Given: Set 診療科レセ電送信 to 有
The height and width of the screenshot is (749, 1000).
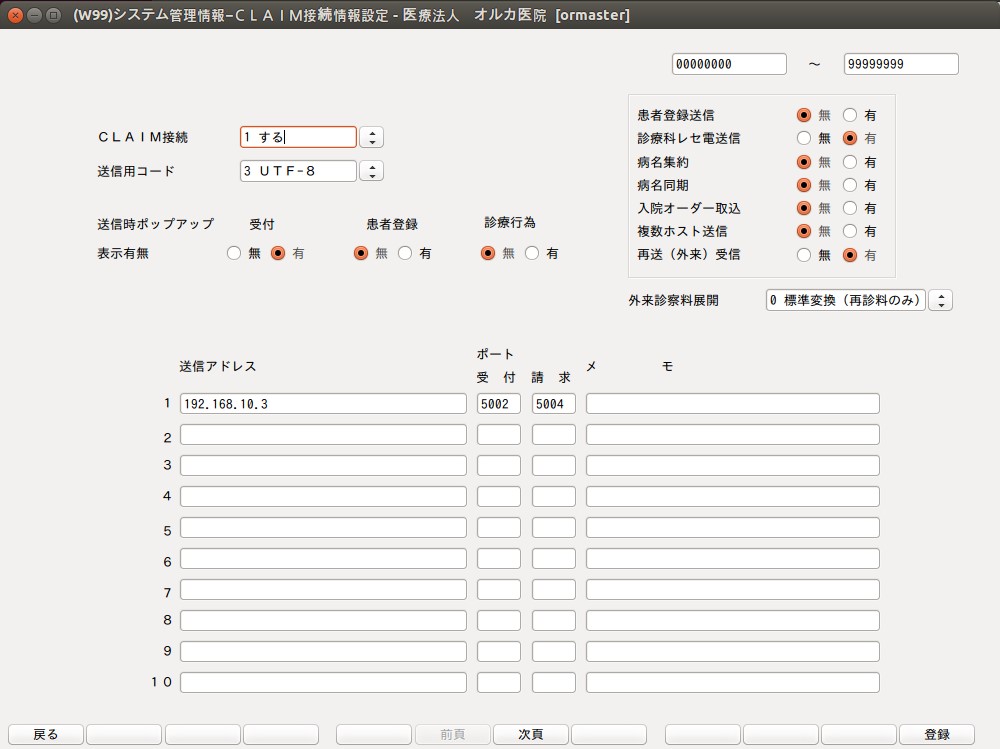Looking at the screenshot, I should point(849,138).
